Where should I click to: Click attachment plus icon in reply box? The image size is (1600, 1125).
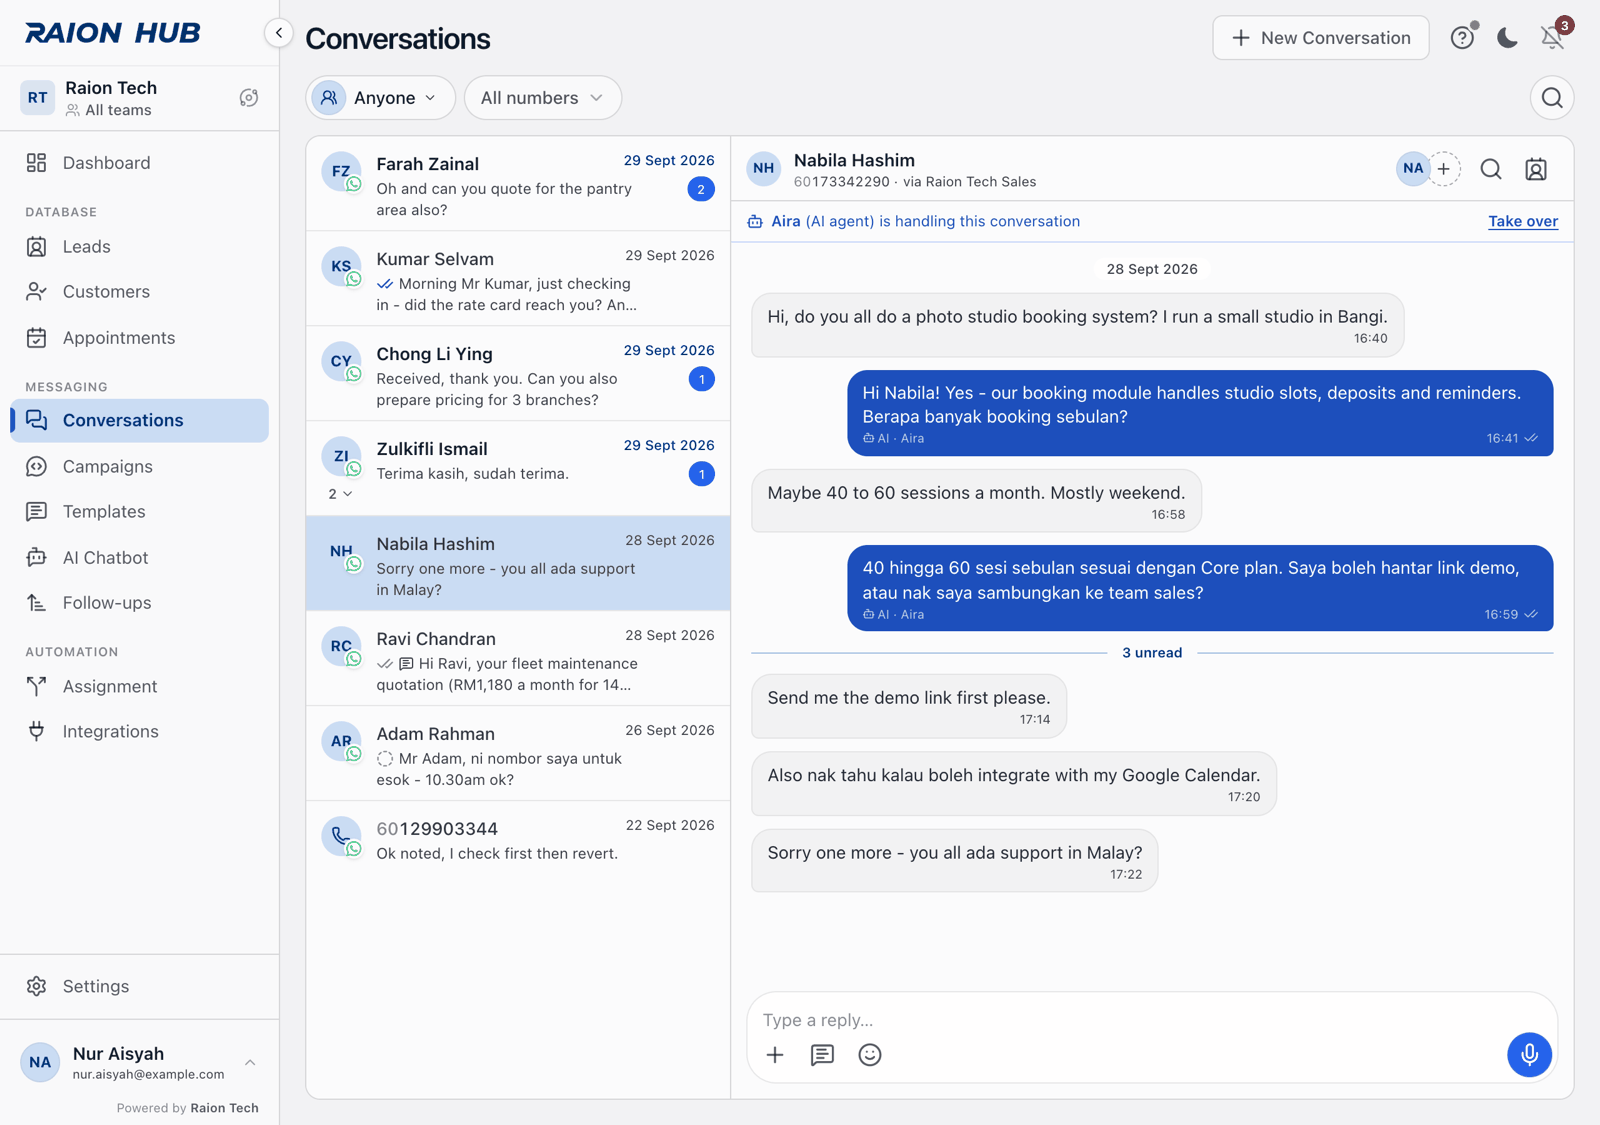775,1055
